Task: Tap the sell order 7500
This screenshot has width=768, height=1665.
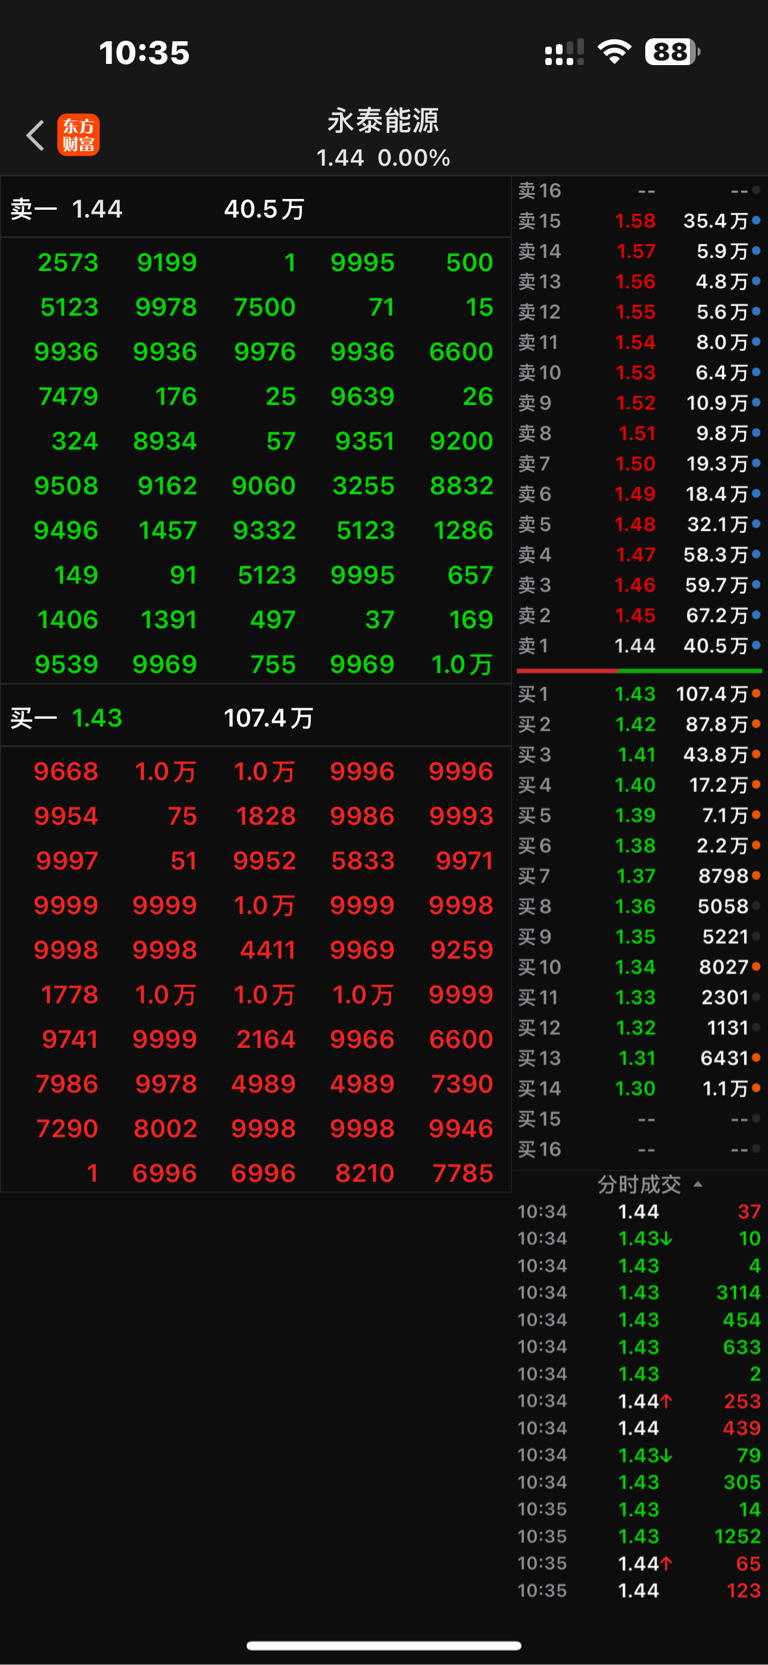Action: click(x=265, y=307)
